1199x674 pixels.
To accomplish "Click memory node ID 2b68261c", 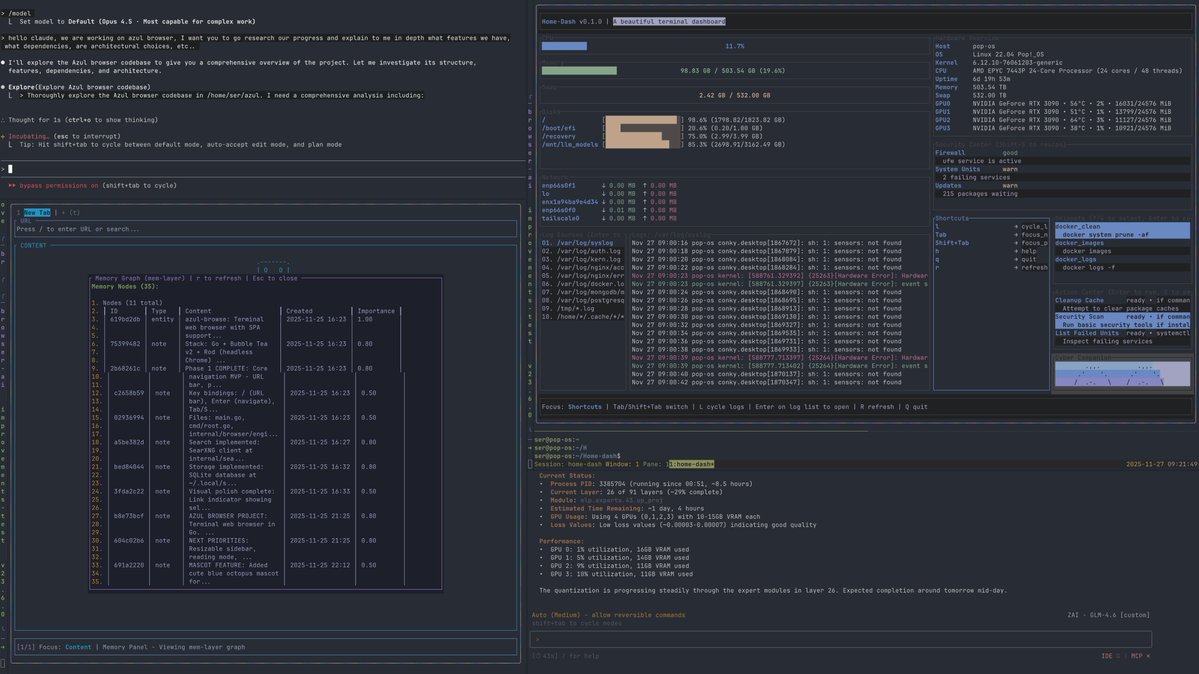I will pyautogui.click(x=125, y=369).
